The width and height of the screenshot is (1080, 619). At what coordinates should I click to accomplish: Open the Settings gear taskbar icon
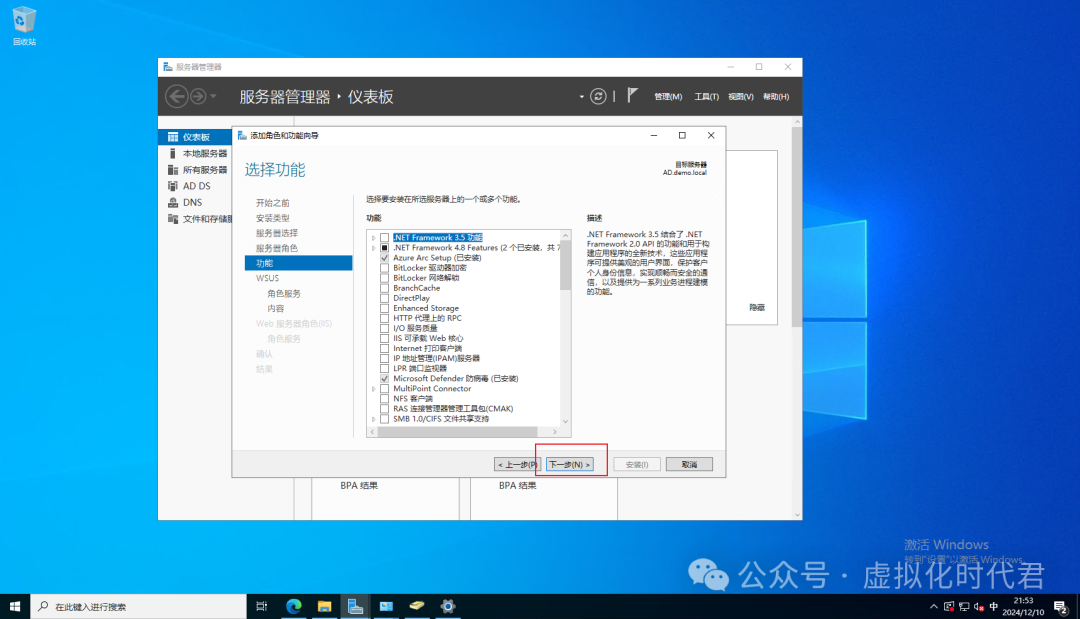pyautogui.click(x=448, y=607)
